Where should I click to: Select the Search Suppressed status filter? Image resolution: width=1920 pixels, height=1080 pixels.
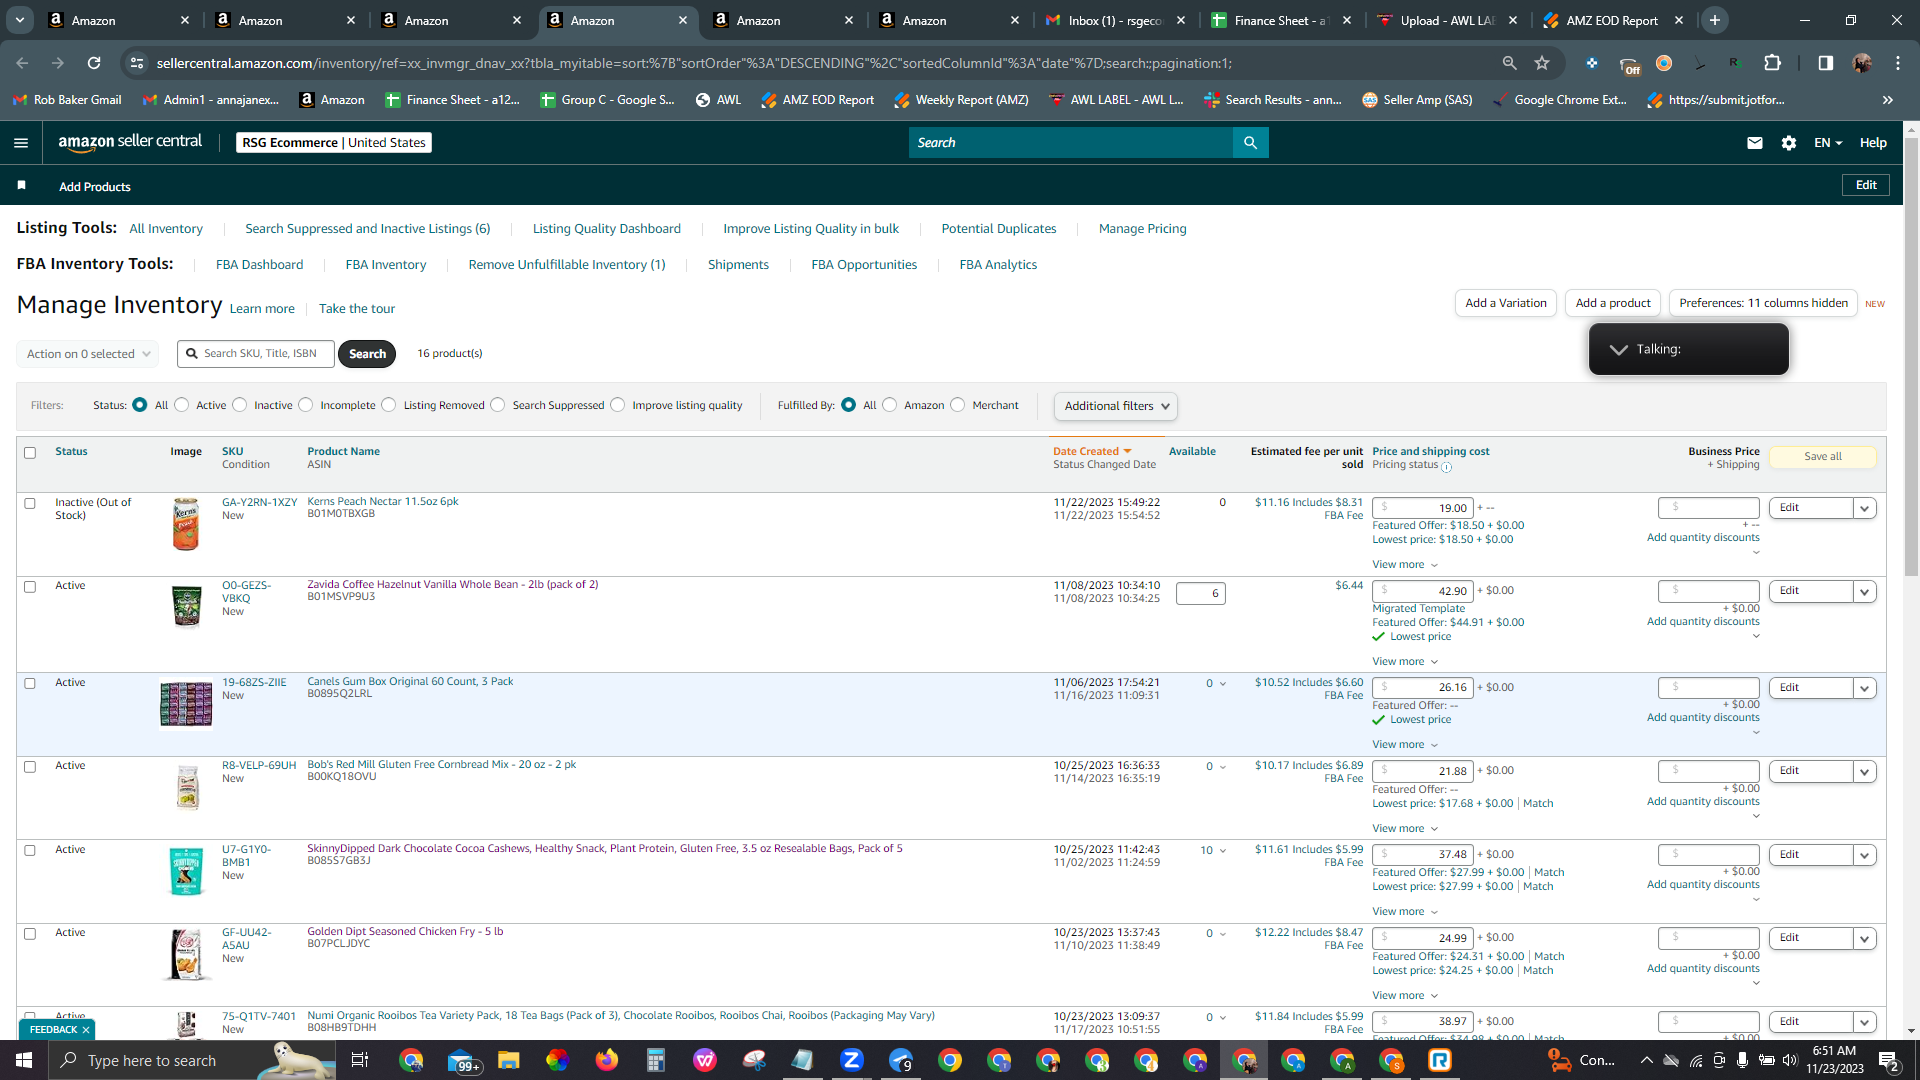[x=498, y=405]
